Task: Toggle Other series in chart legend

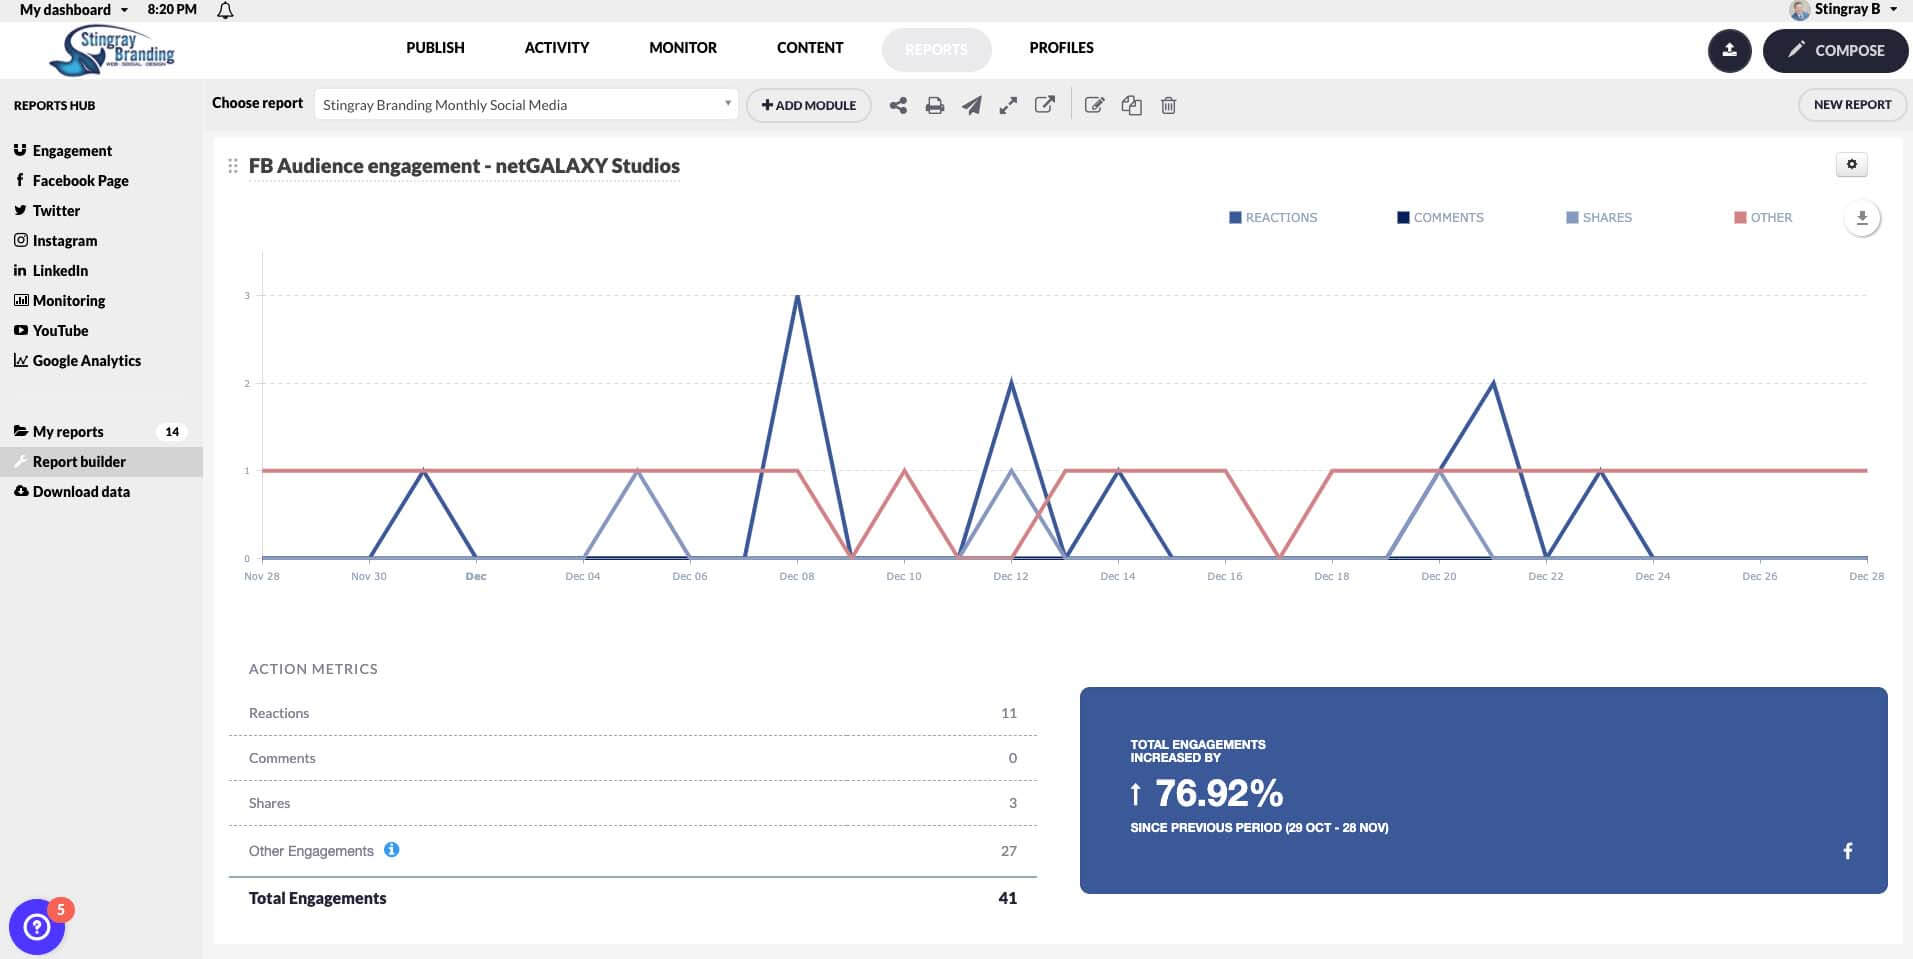Action: [1763, 217]
